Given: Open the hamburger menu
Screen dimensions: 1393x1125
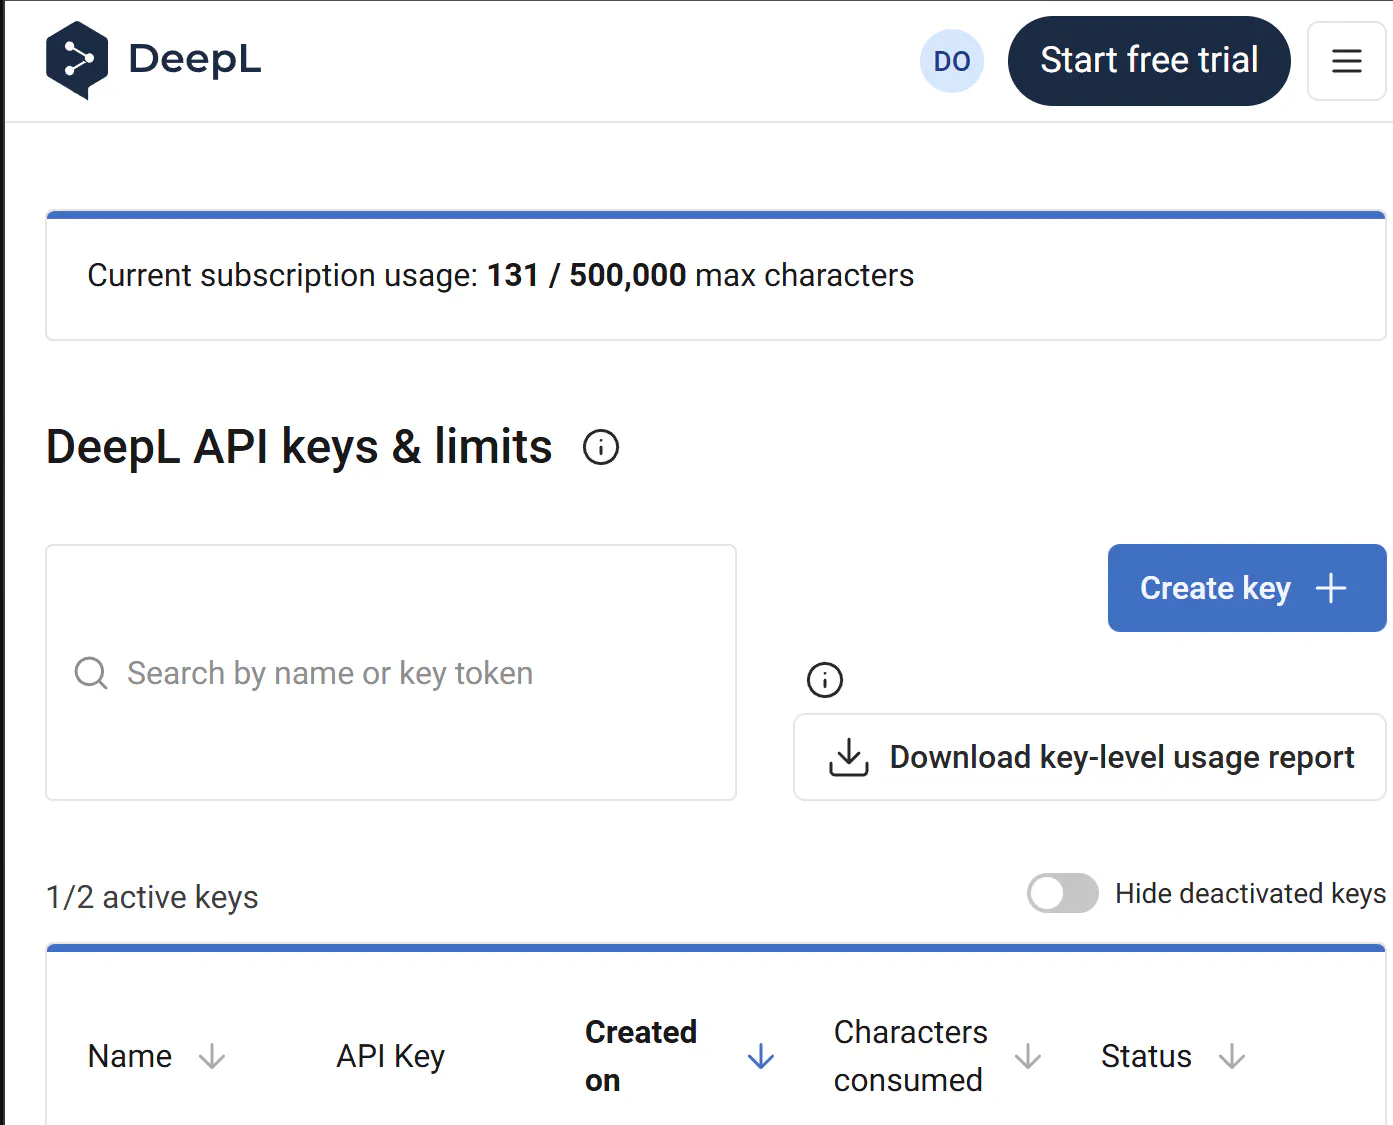Looking at the screenshot, I should click(1346, 61).
